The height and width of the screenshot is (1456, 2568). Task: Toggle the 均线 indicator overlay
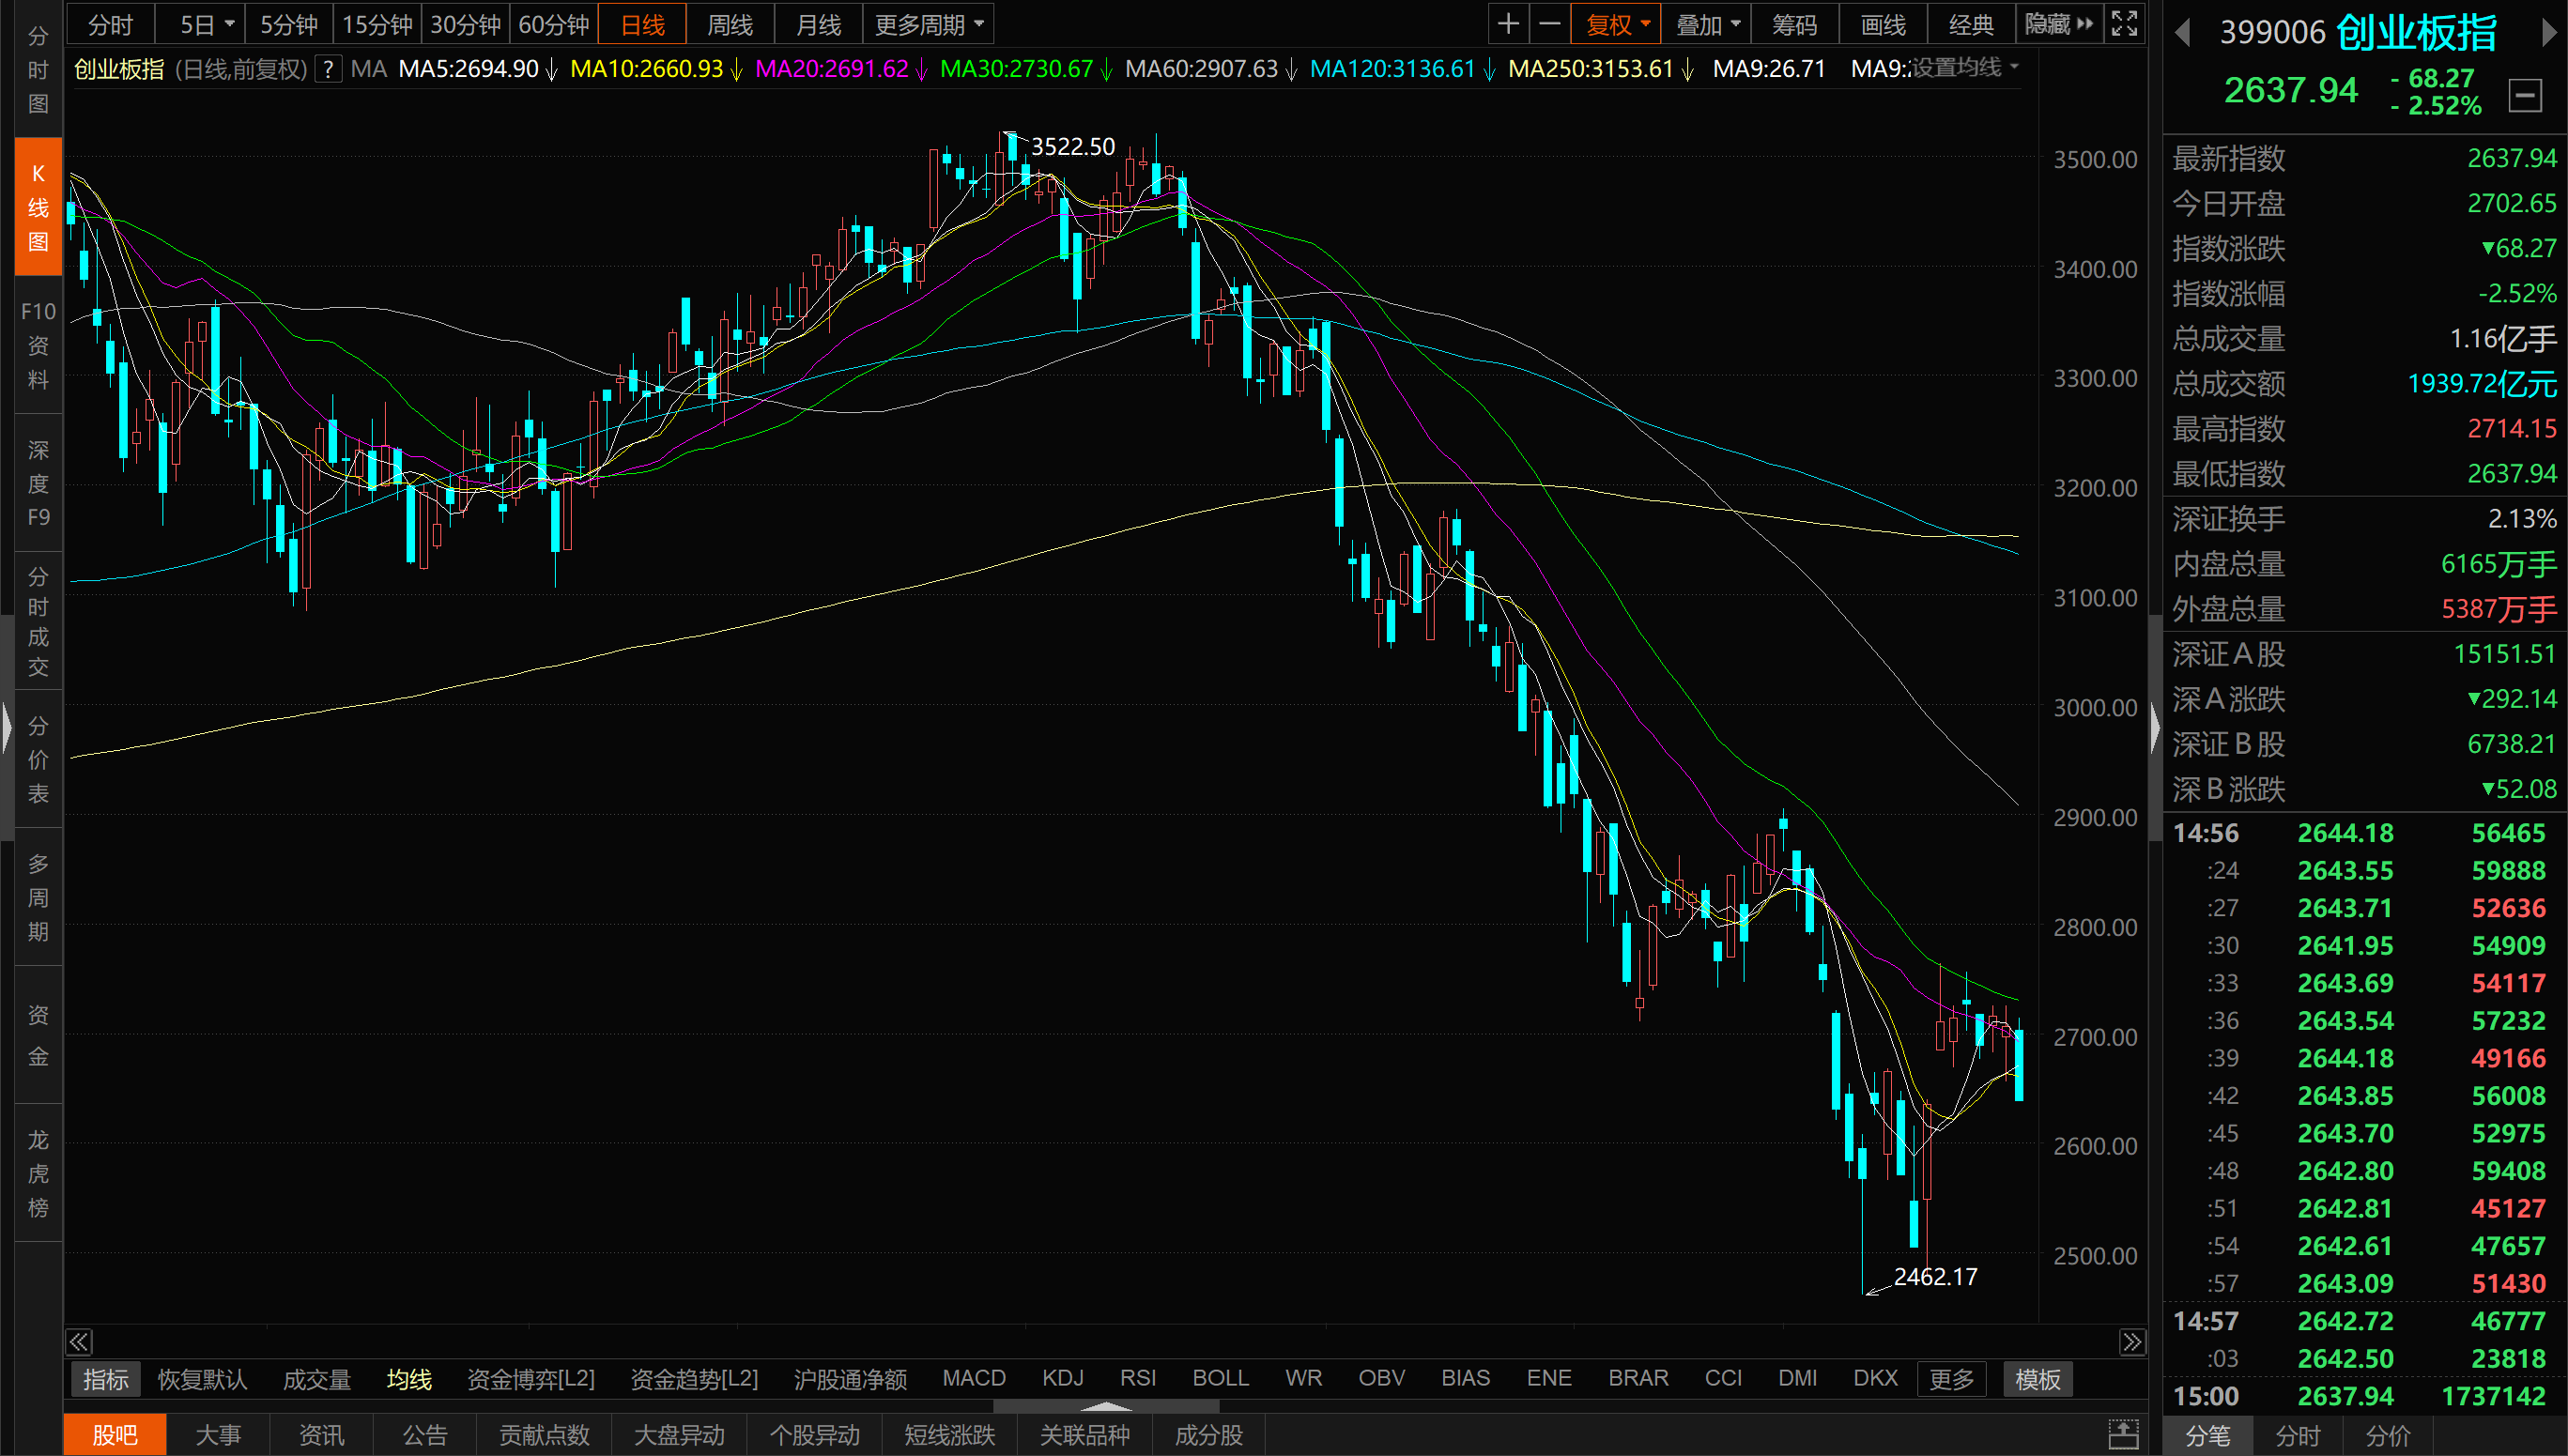coord(409,1379)
